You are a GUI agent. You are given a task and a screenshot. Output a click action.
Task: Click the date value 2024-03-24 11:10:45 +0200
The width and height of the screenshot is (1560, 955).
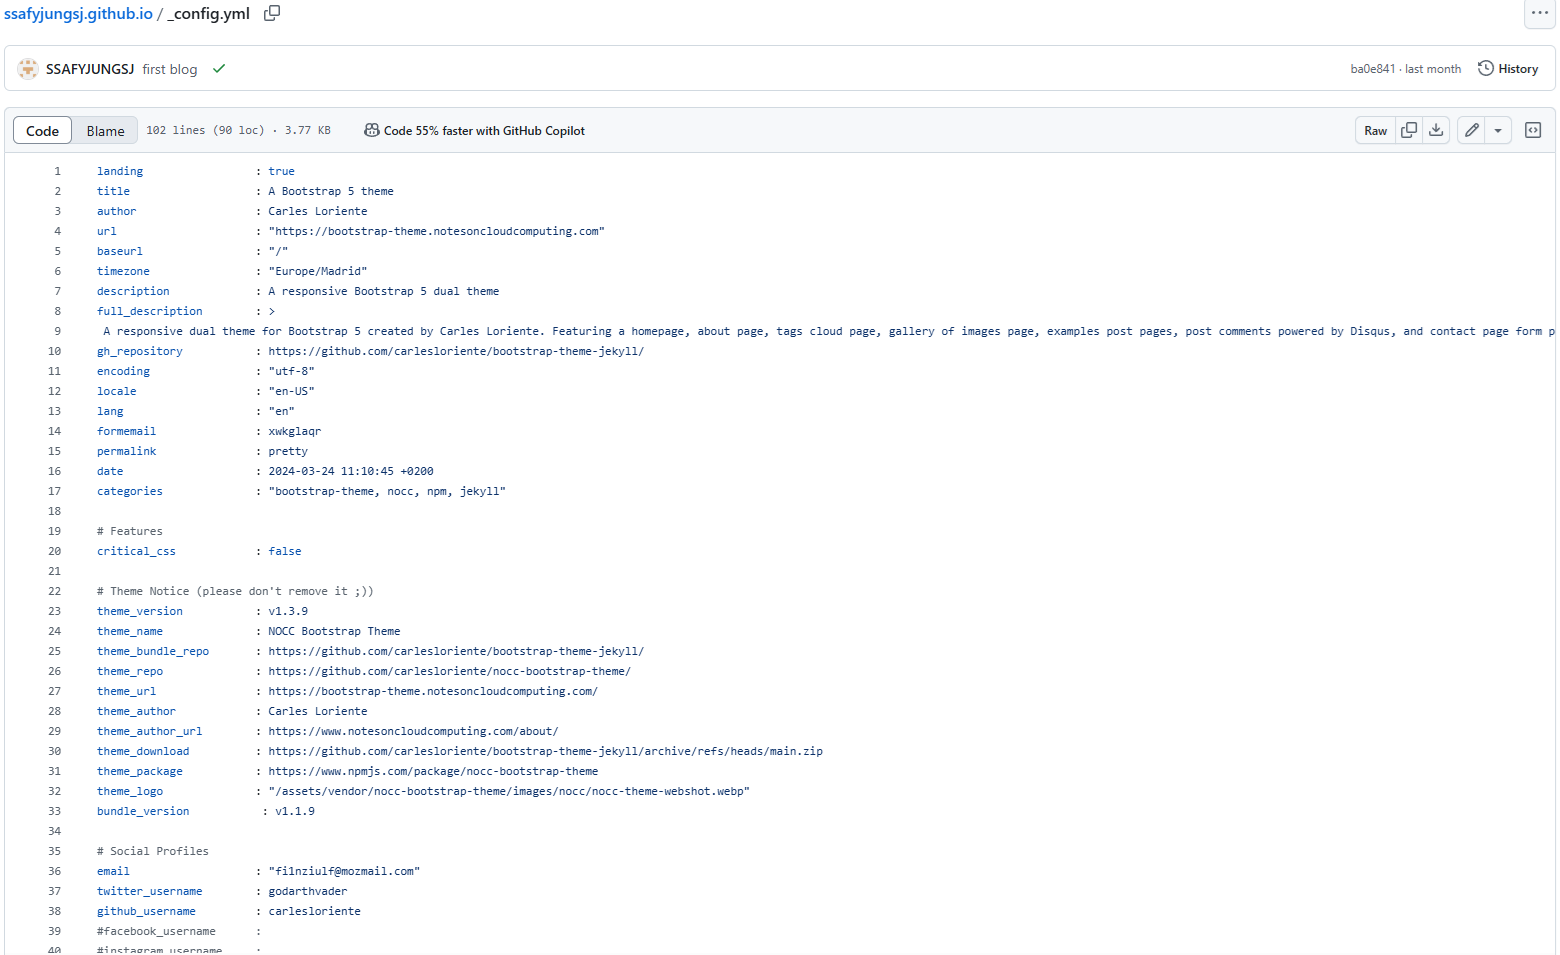tap(351, 471)
